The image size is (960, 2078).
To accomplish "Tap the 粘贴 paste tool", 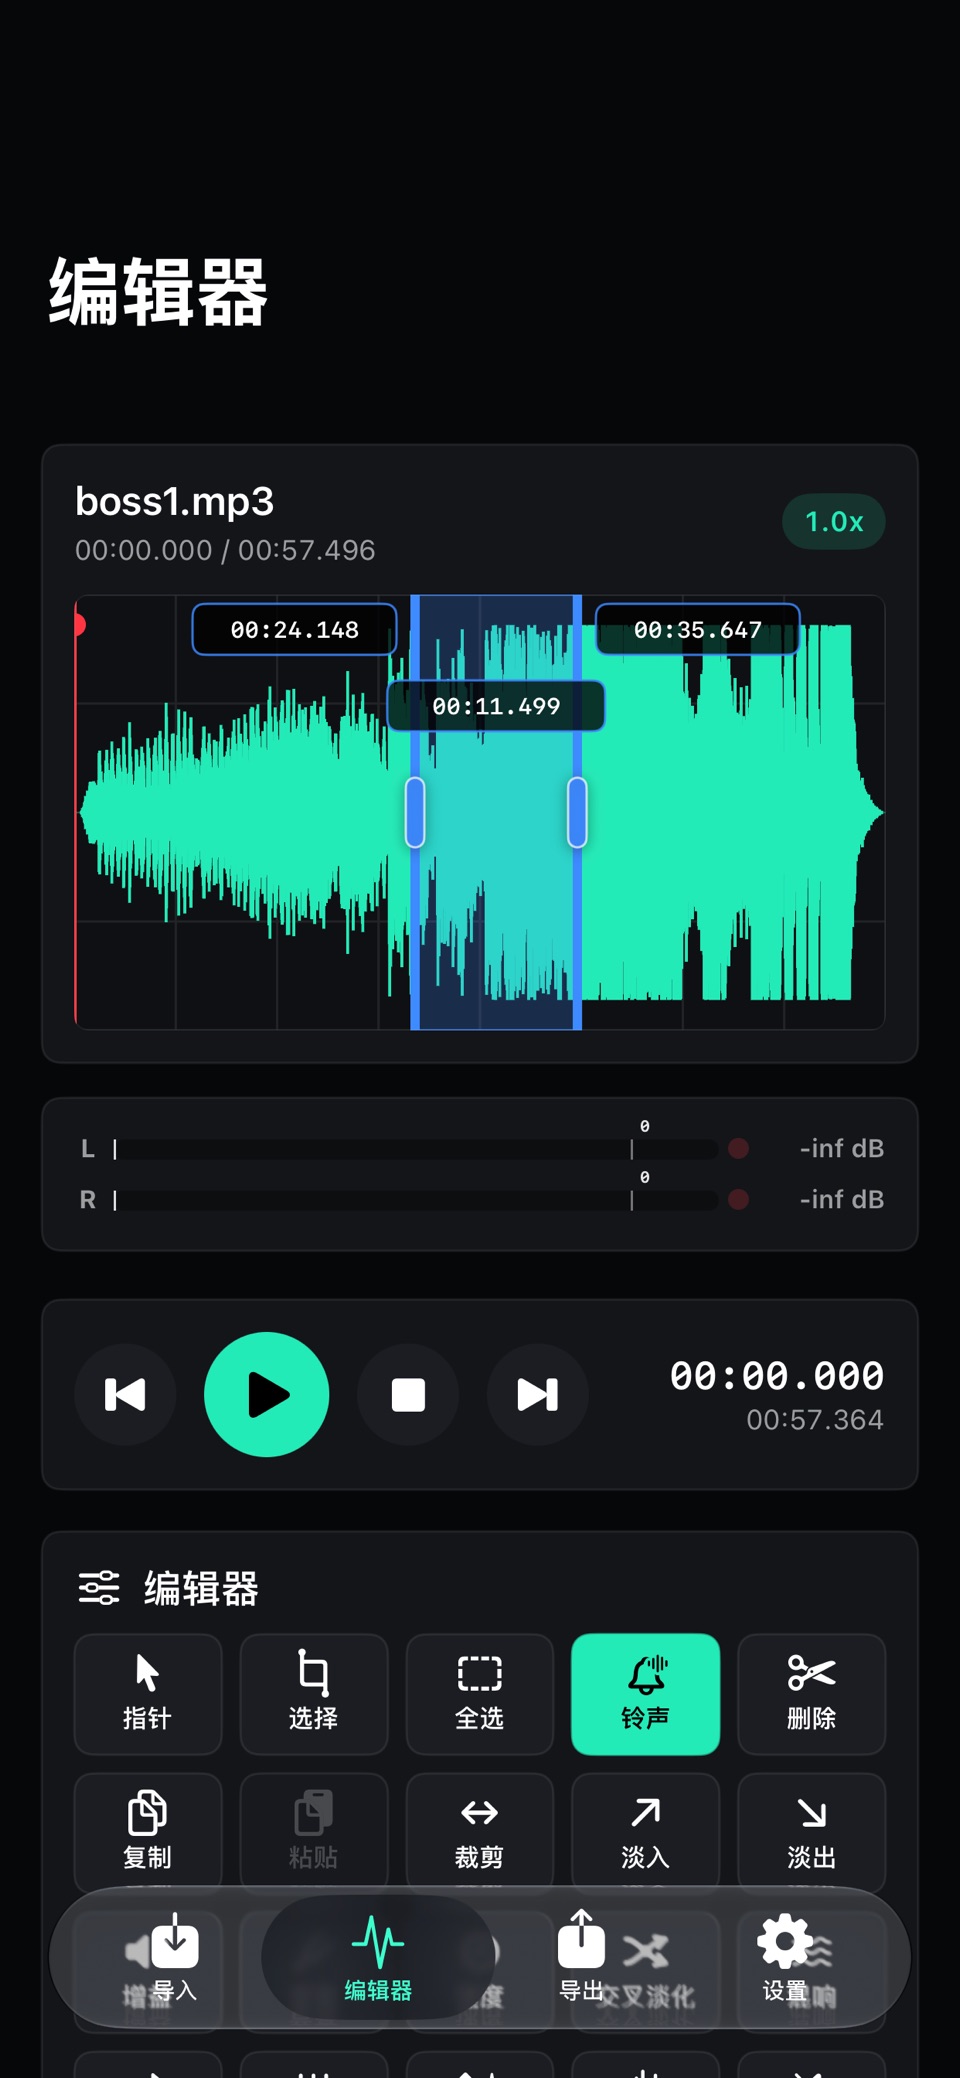I will [314, 1832].
